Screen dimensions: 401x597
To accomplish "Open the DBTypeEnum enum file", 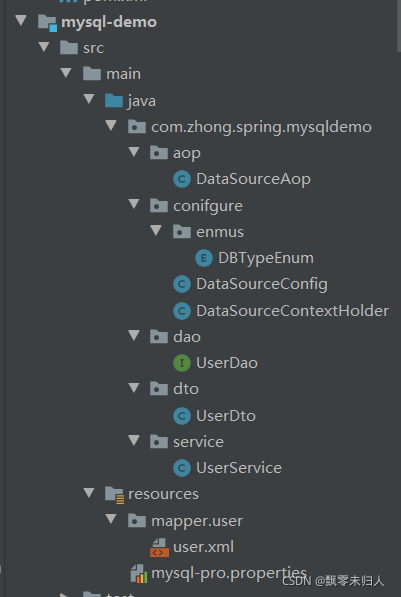I will point(266,259).
